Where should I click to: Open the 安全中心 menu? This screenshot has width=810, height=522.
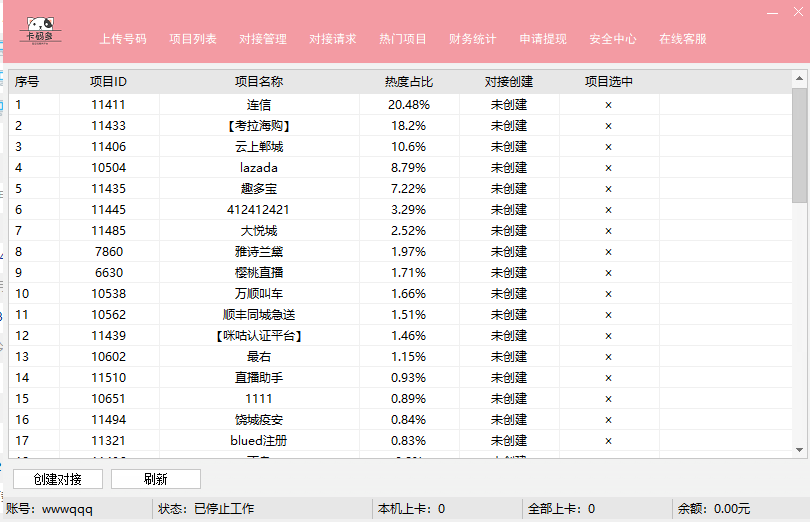[x=613, y=39]
